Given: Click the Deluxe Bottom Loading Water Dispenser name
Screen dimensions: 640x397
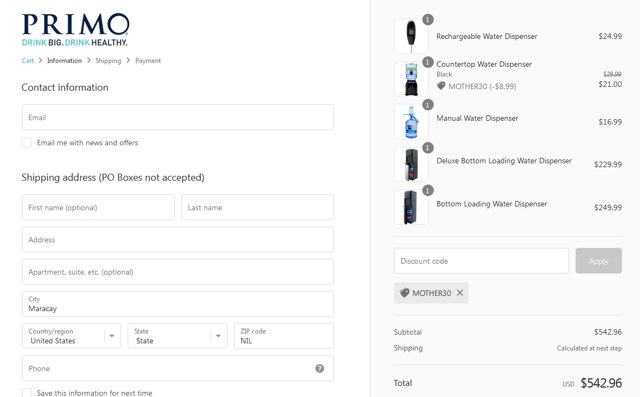Looking at the screenshot, I should (504, 161).
